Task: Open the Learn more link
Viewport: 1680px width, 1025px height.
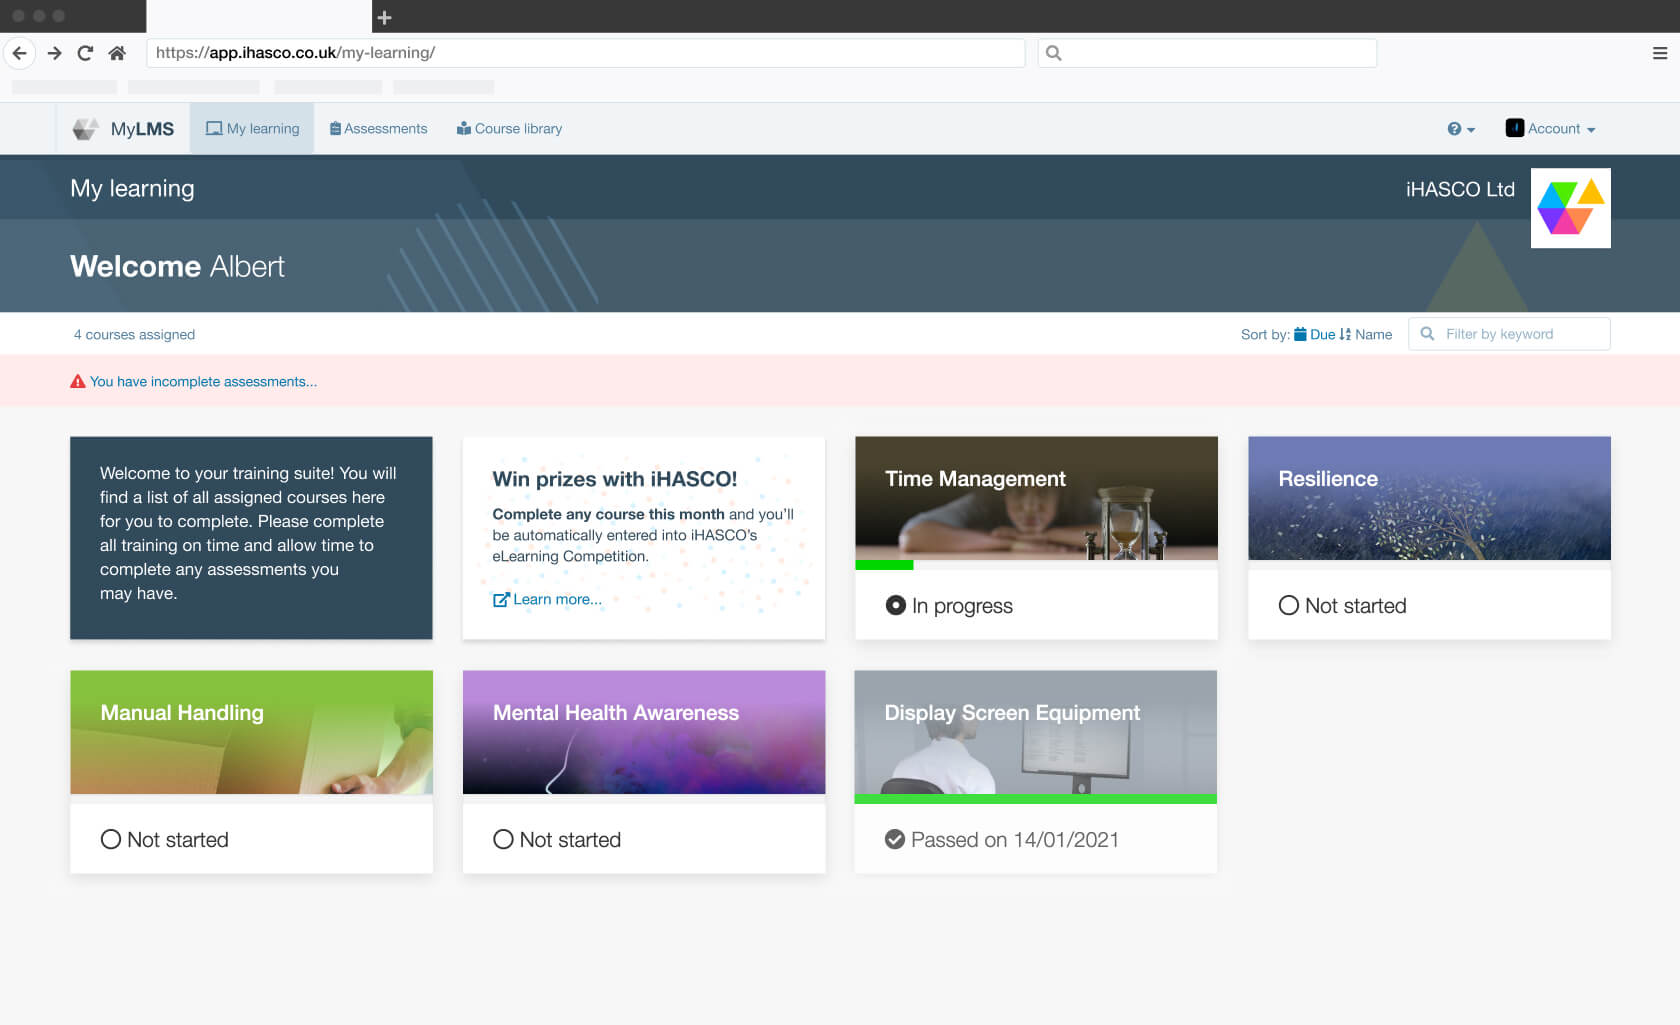Action: [x=557, y=600]
